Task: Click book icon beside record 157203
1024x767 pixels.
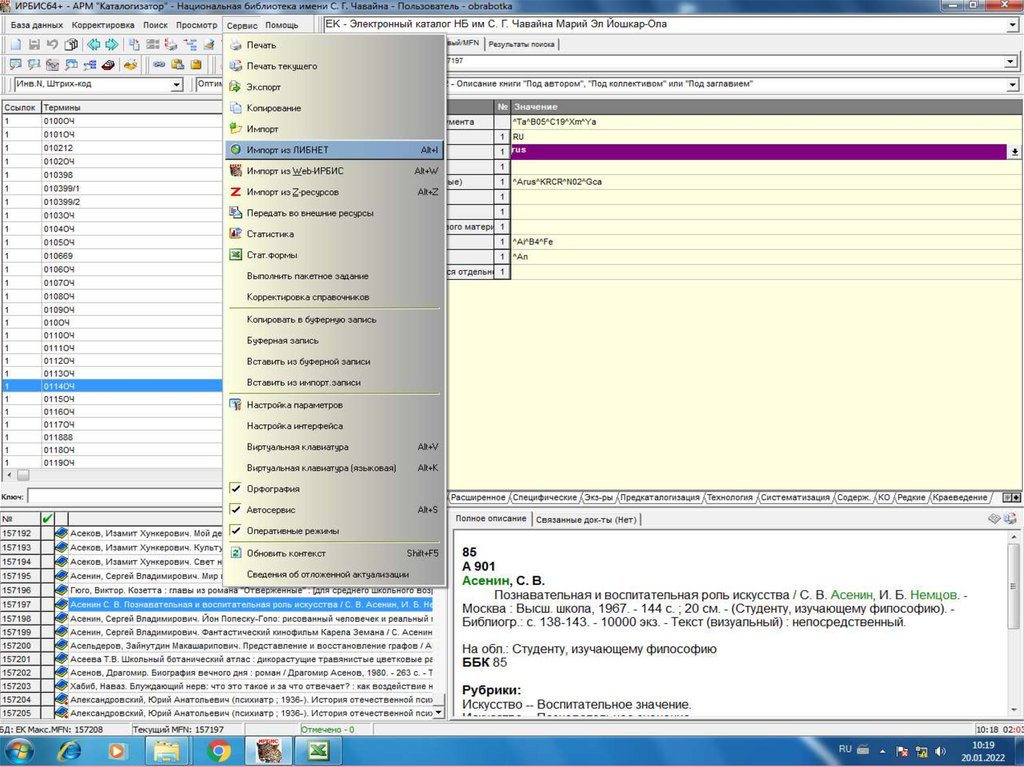Action: tap(61, 685)
